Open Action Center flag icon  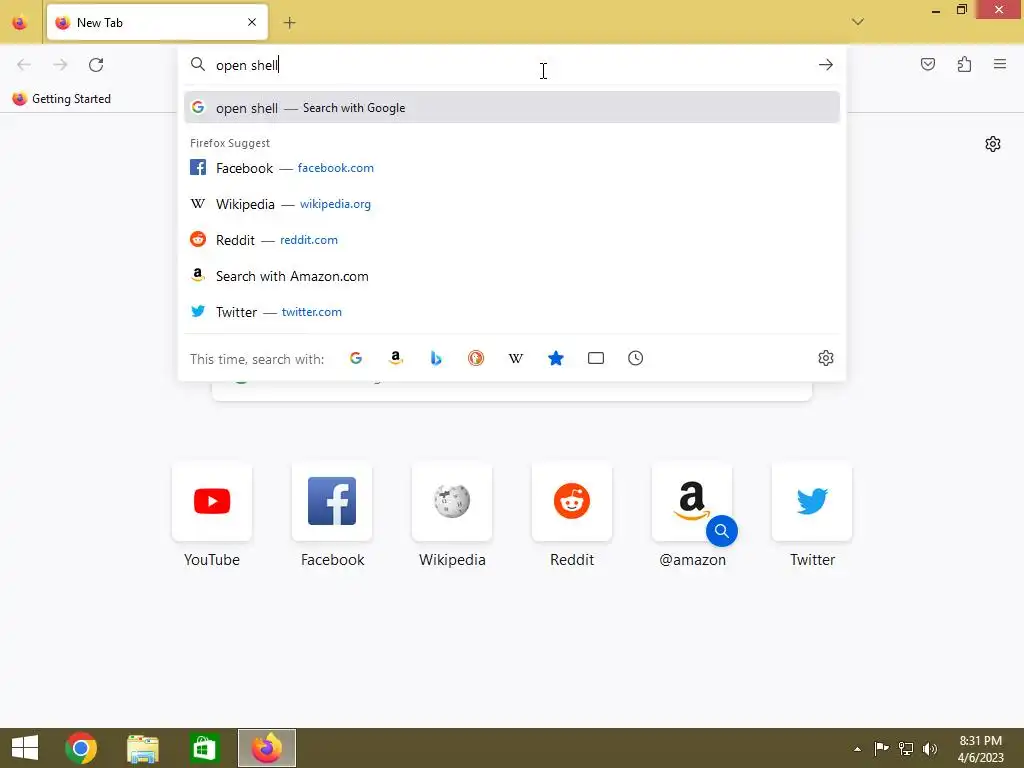[881, 749]
